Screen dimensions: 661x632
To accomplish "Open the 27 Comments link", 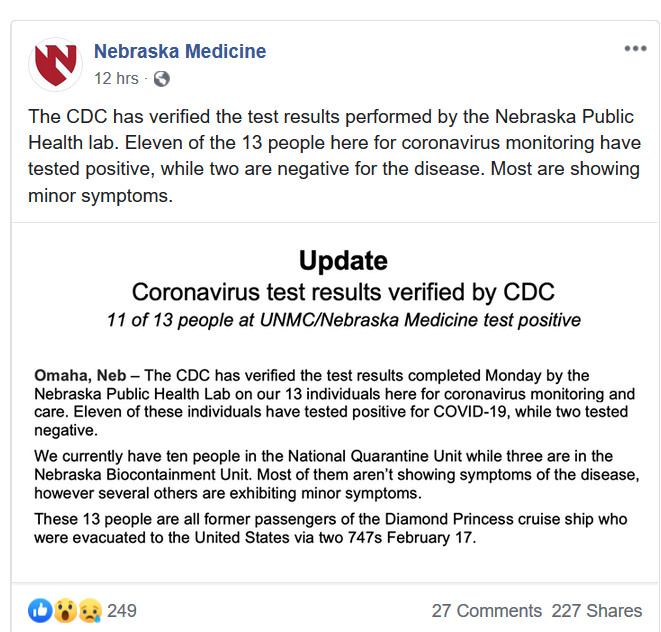I will pyautogui.click(x=486, y=610).
